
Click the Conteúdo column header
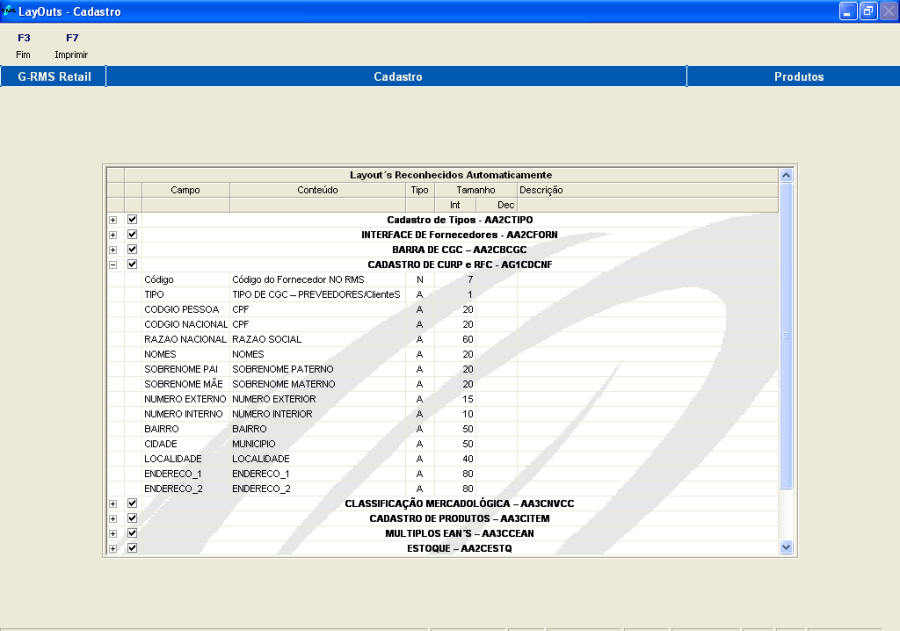pos(317,190)
